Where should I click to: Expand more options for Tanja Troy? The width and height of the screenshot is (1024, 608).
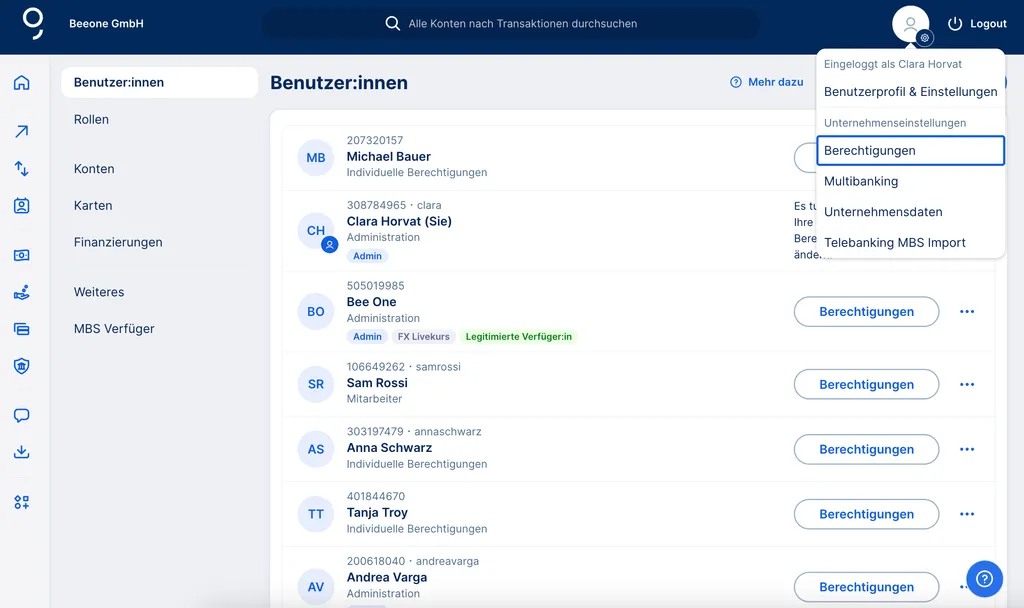coord(966,514)
